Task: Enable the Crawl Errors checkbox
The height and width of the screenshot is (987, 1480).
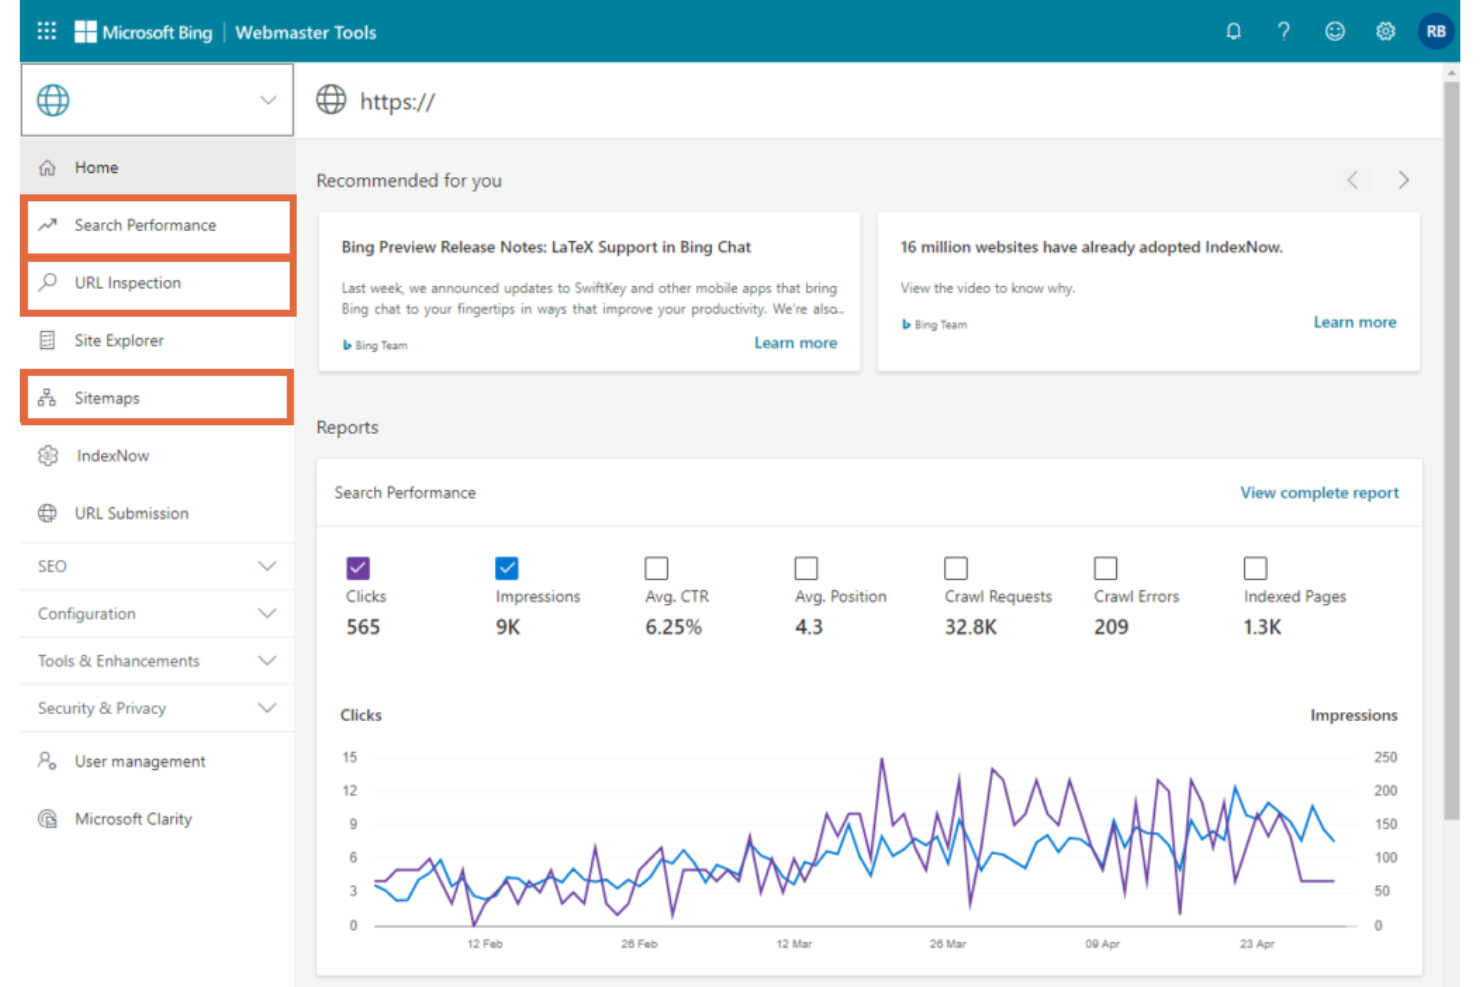Action: 1105,567
